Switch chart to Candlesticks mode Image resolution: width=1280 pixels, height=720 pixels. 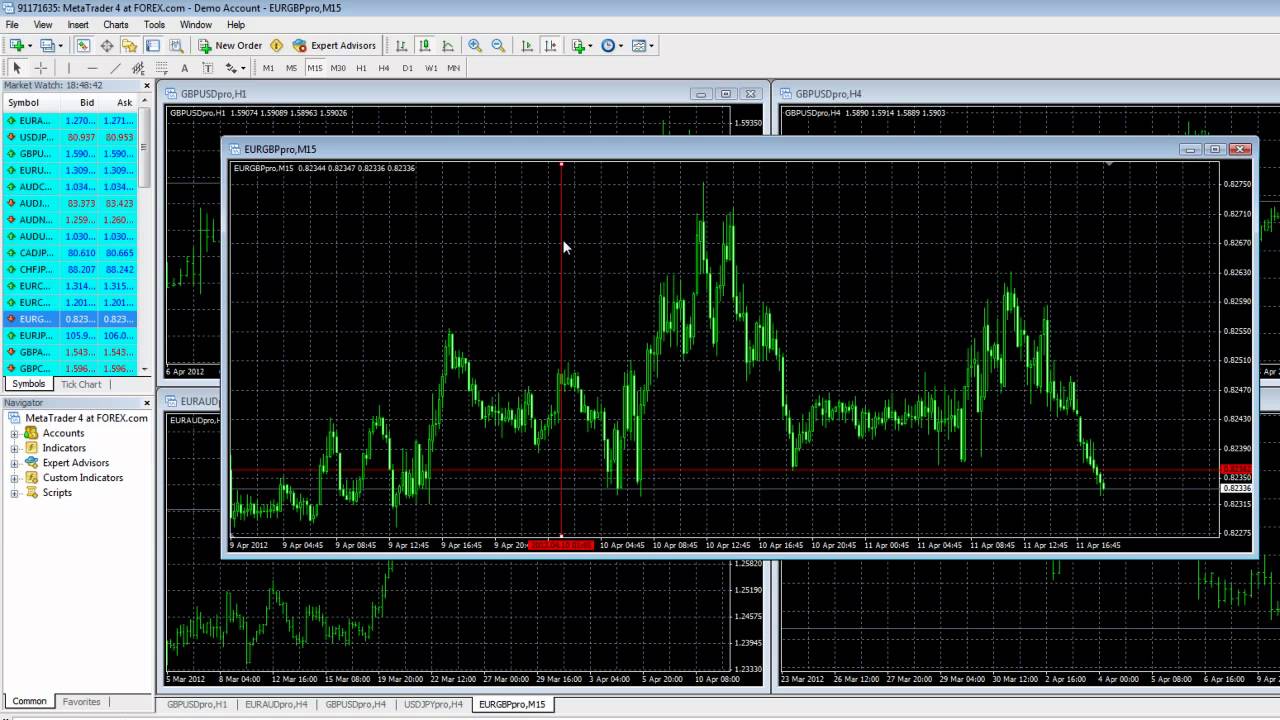pos(424,45)
